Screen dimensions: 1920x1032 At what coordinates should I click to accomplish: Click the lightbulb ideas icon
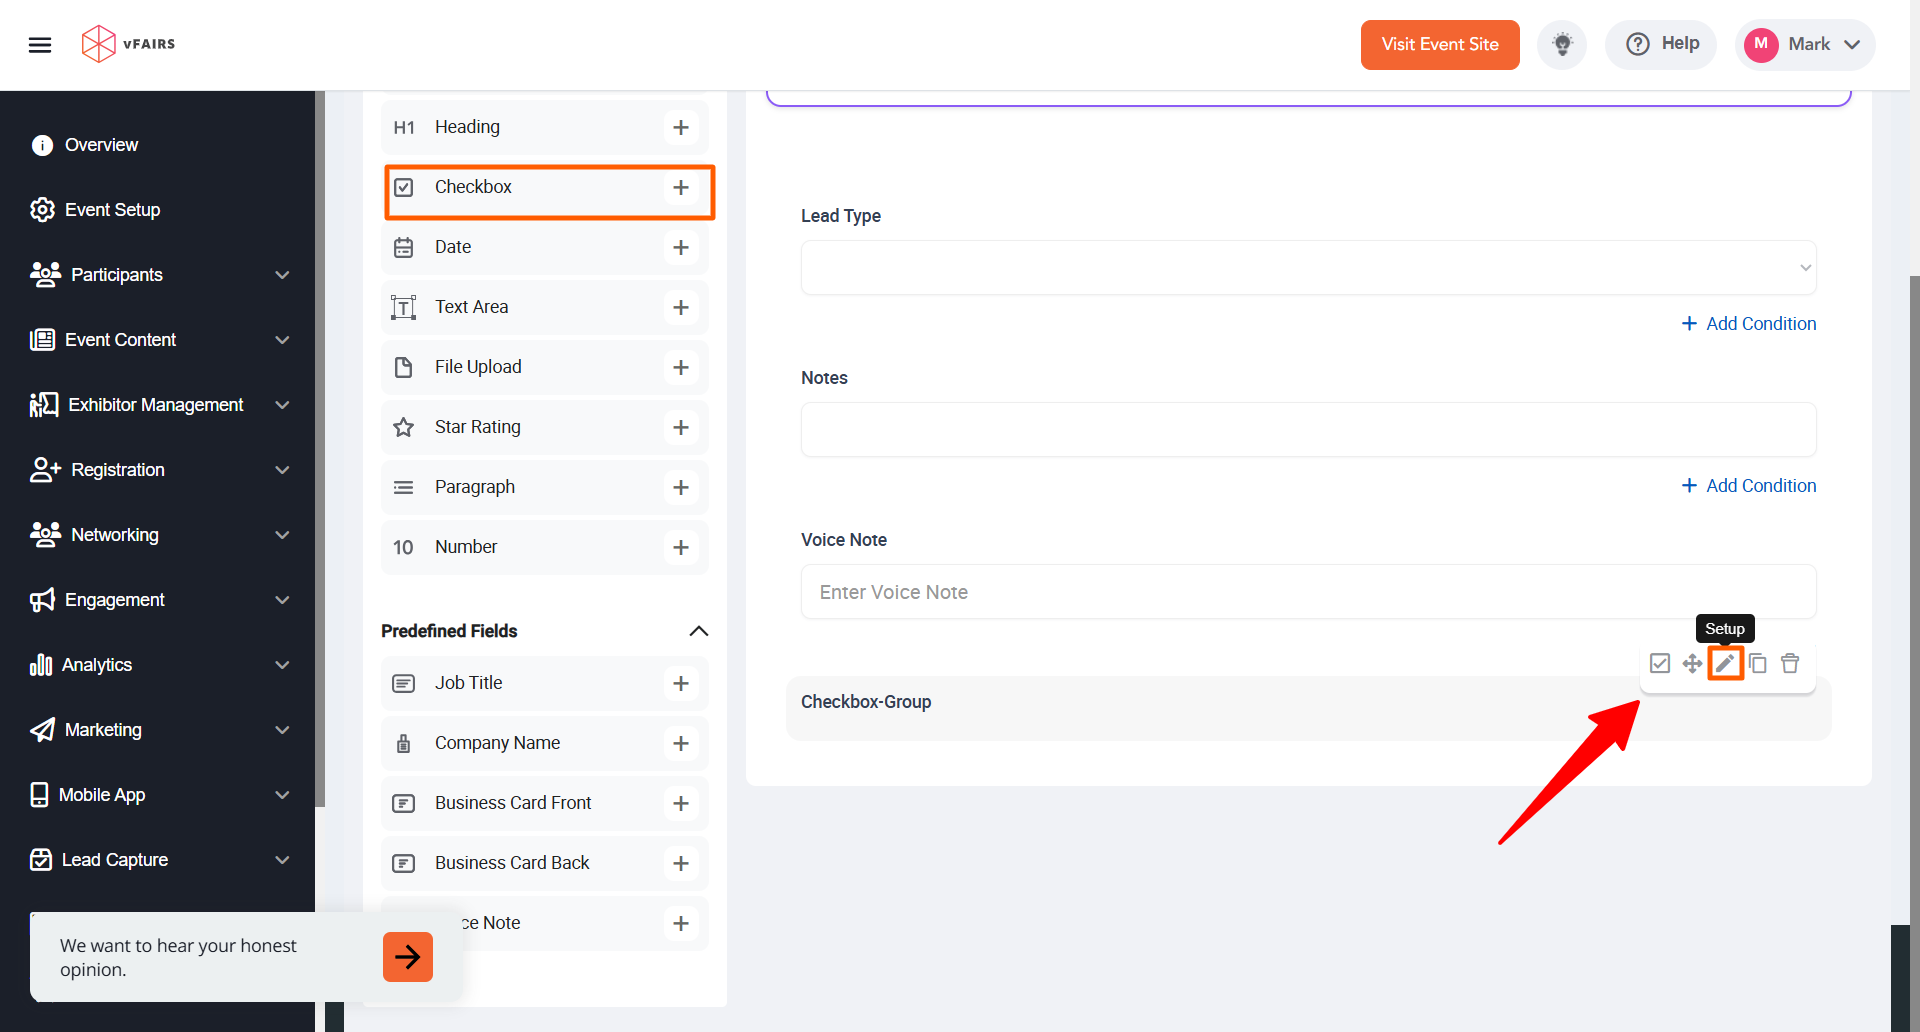[1562, 44]
